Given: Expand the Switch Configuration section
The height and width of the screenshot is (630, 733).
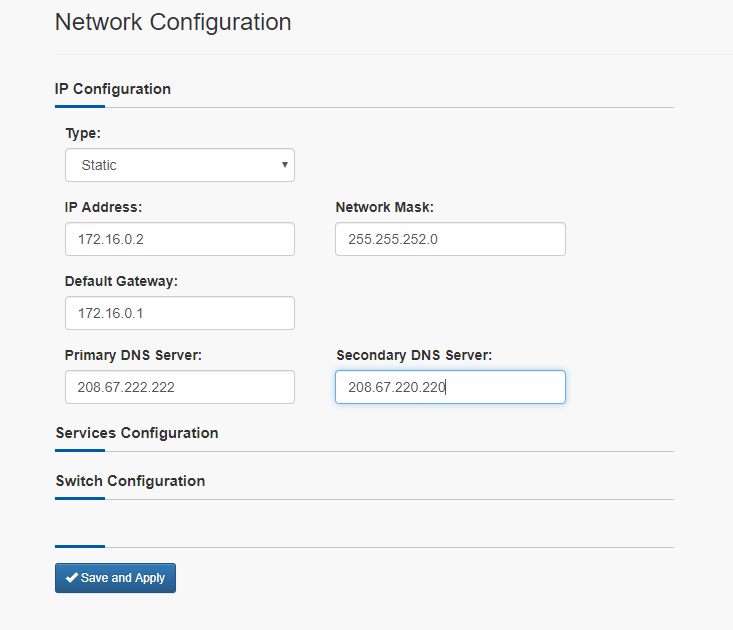Looking at the screenshot, I should point(130,481).
